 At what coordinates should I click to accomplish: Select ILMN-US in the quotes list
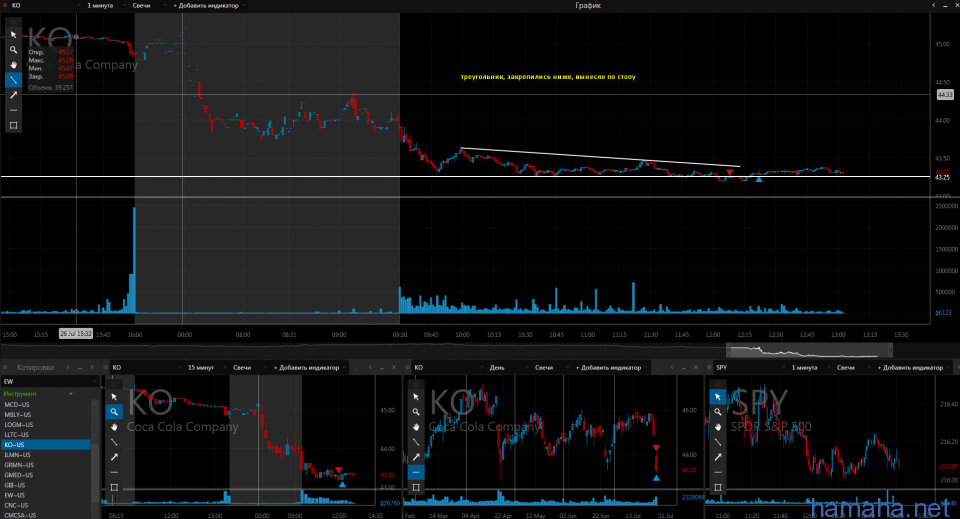tap(46, 455)
